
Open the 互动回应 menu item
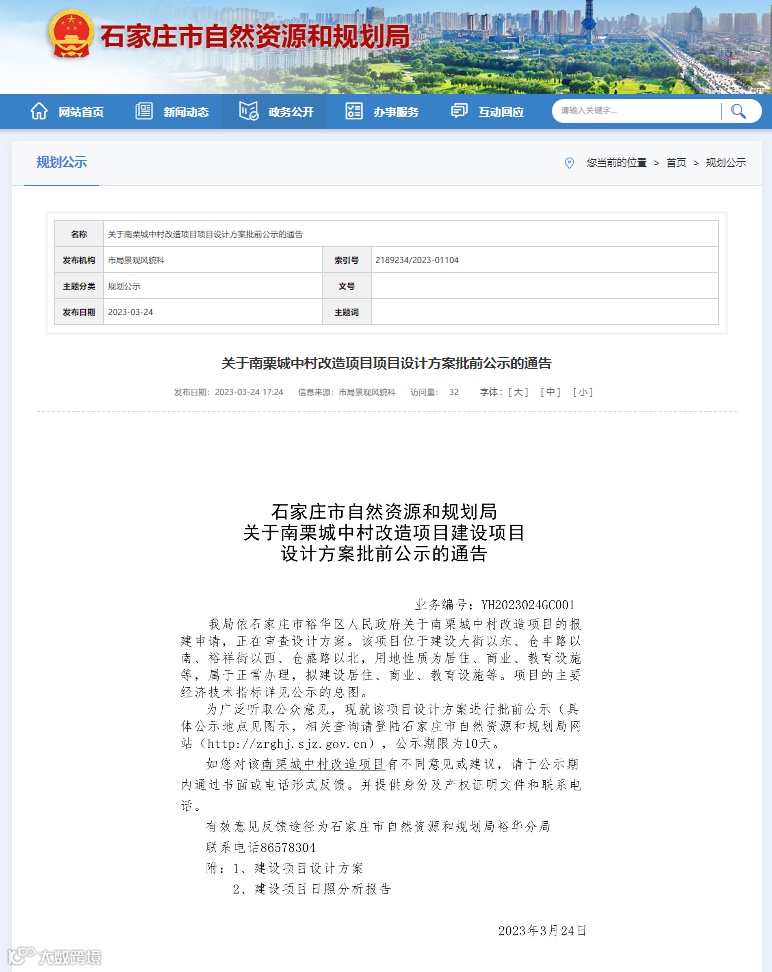click(x=501, y=112)
